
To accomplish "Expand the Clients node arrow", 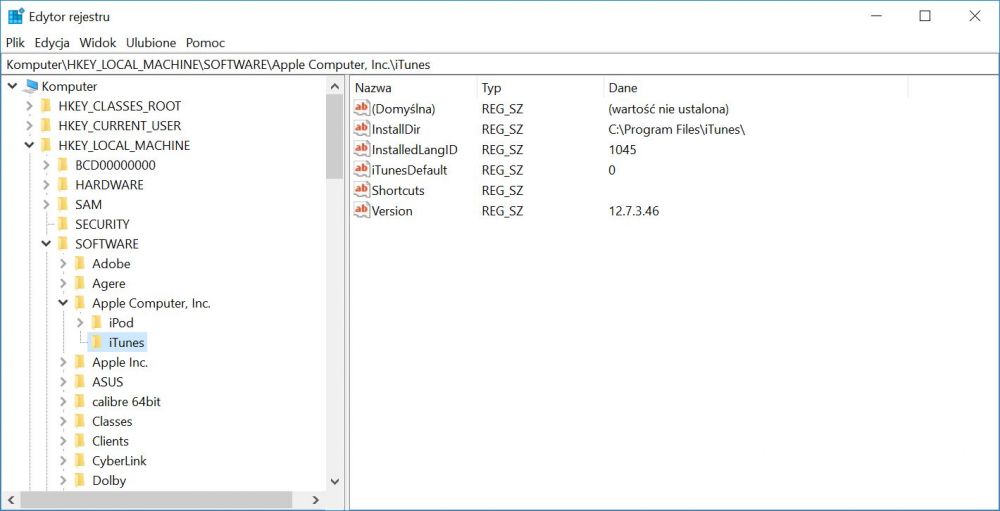I will 63,441.
